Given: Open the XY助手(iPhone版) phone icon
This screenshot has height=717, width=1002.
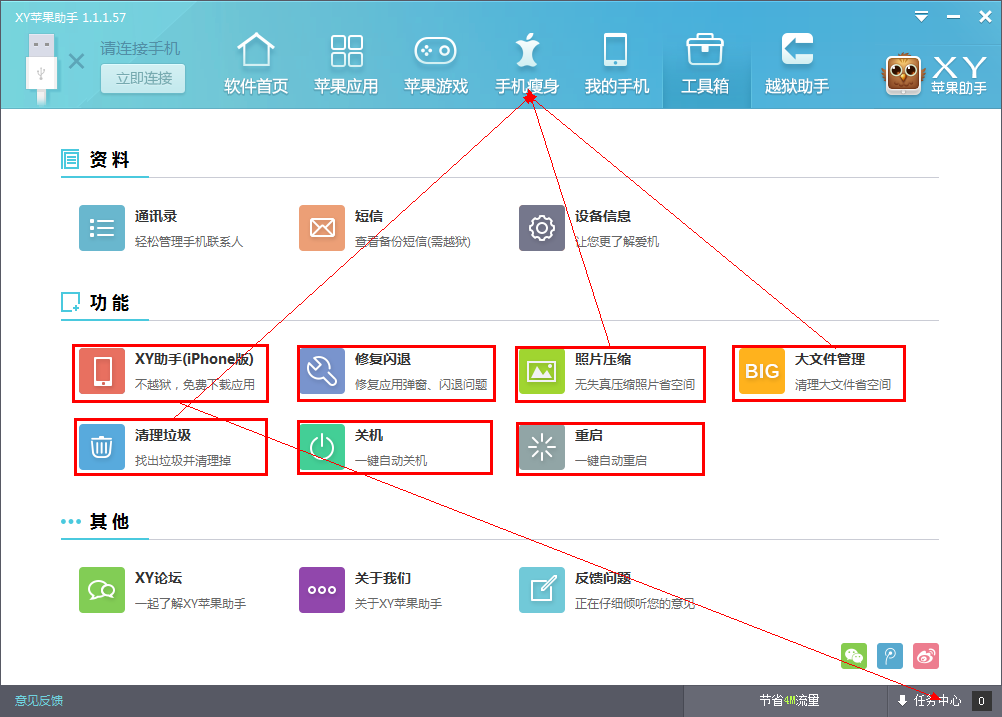Looking at the screenshot, I should coord(102,371).
